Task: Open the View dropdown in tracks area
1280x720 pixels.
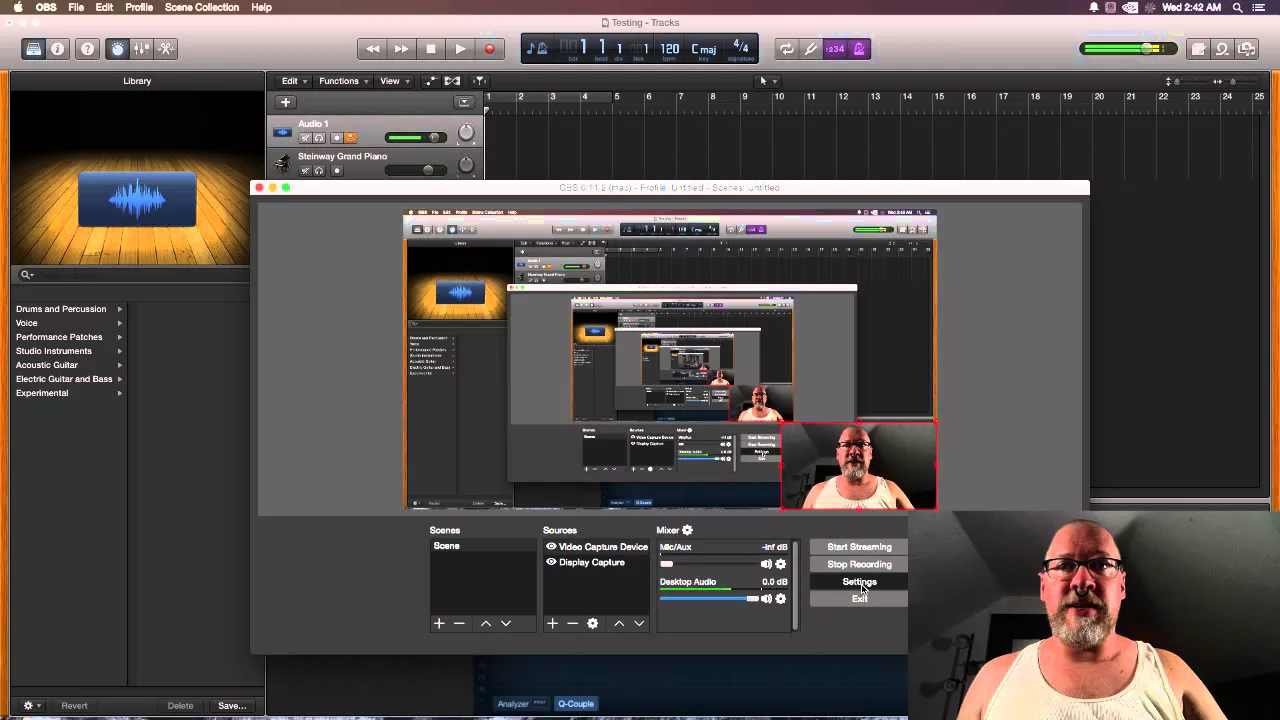Action: 394,81
